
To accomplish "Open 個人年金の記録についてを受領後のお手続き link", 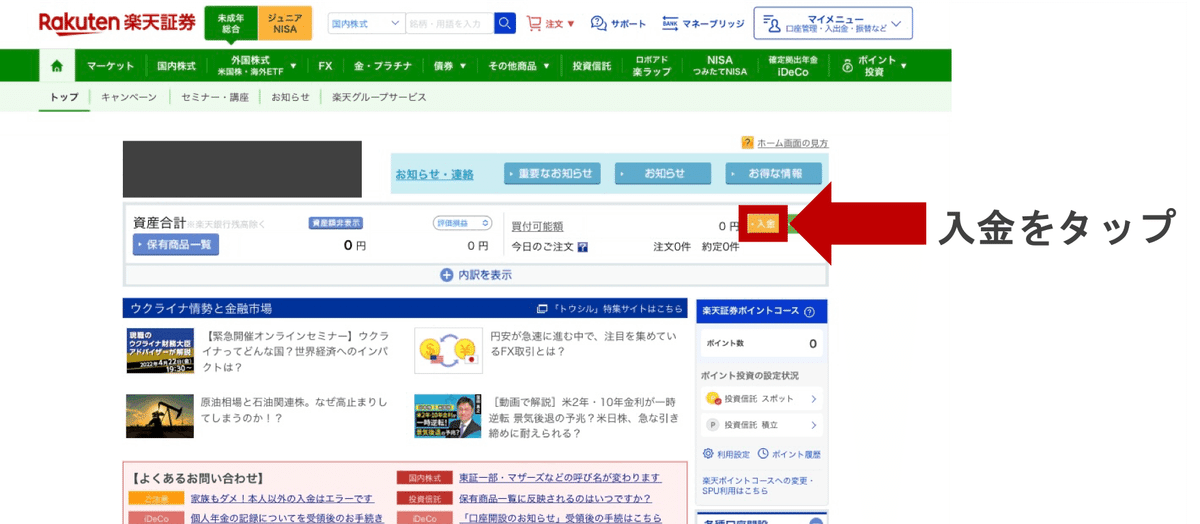I will click(287, 519).
